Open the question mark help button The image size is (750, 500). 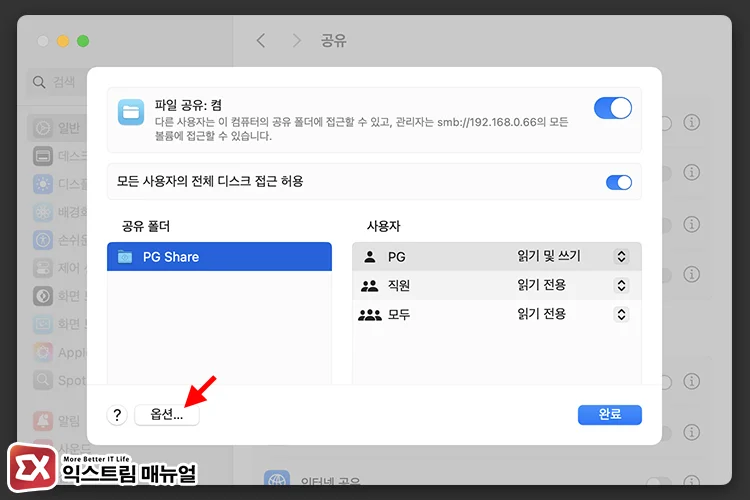tap(117, 415)
